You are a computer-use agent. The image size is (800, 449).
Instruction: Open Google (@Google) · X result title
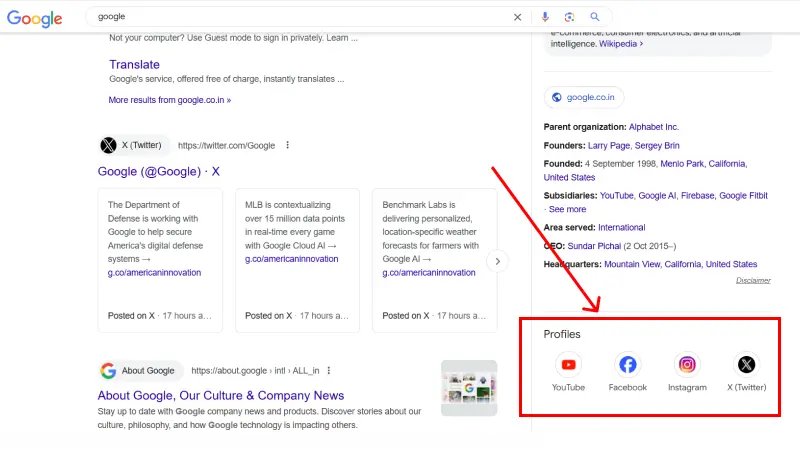point(158,171)
